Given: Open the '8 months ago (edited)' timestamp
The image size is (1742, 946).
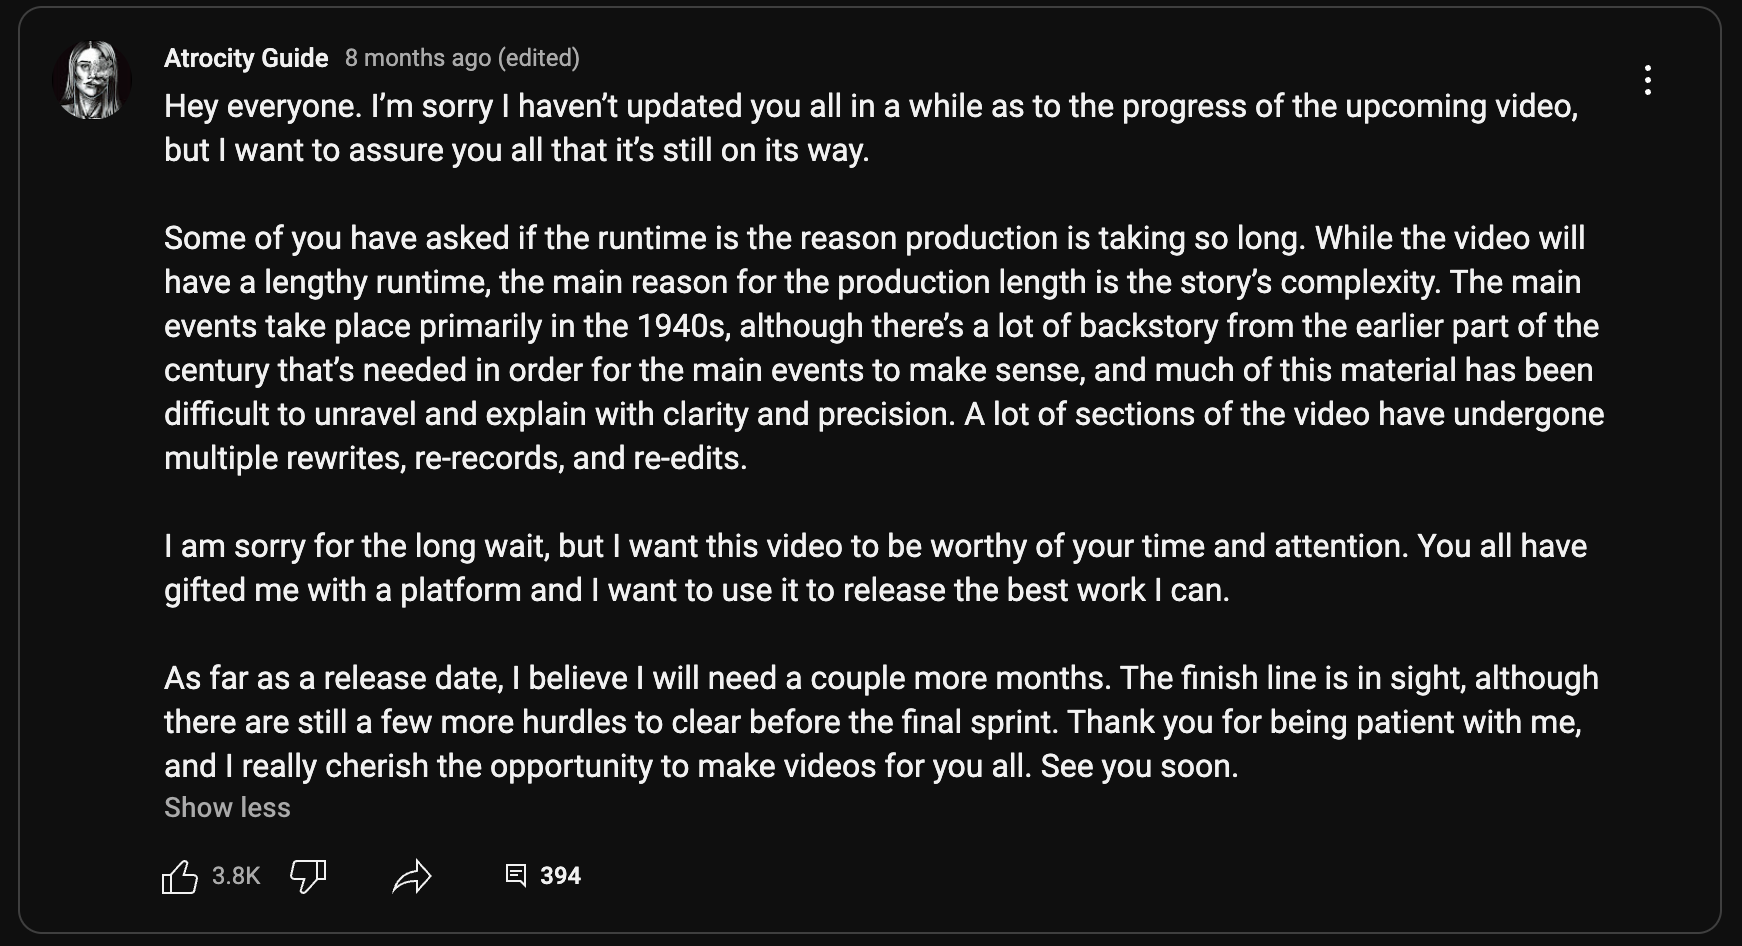Looking at the screenshot, I should coord(462,58).
